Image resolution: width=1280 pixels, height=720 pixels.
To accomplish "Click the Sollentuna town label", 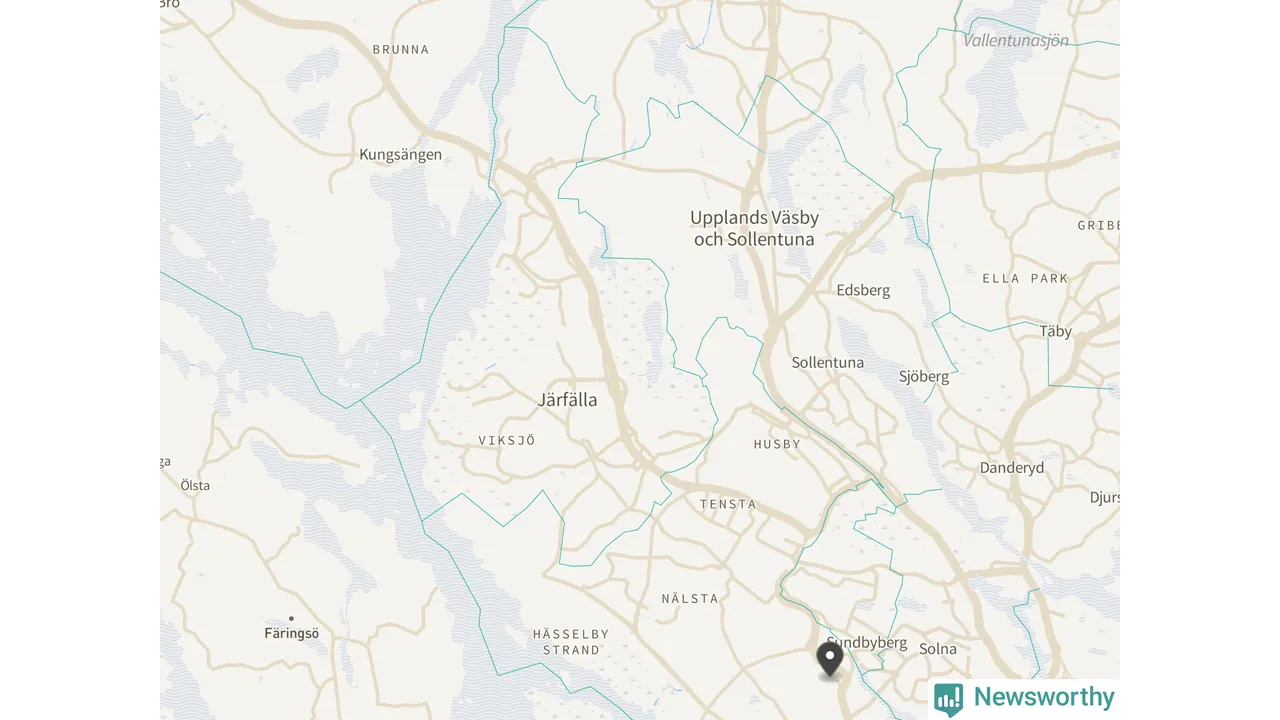I will click(828, 363).
